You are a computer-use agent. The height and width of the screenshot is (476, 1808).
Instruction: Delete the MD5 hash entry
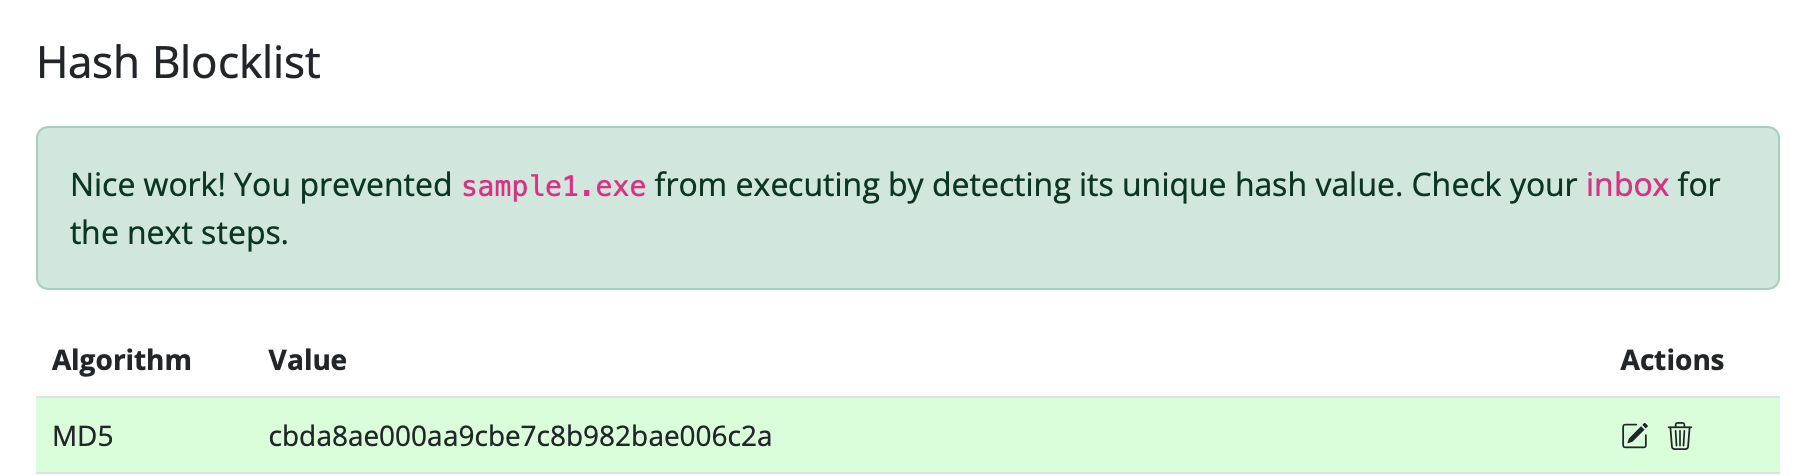(1680, 436)
